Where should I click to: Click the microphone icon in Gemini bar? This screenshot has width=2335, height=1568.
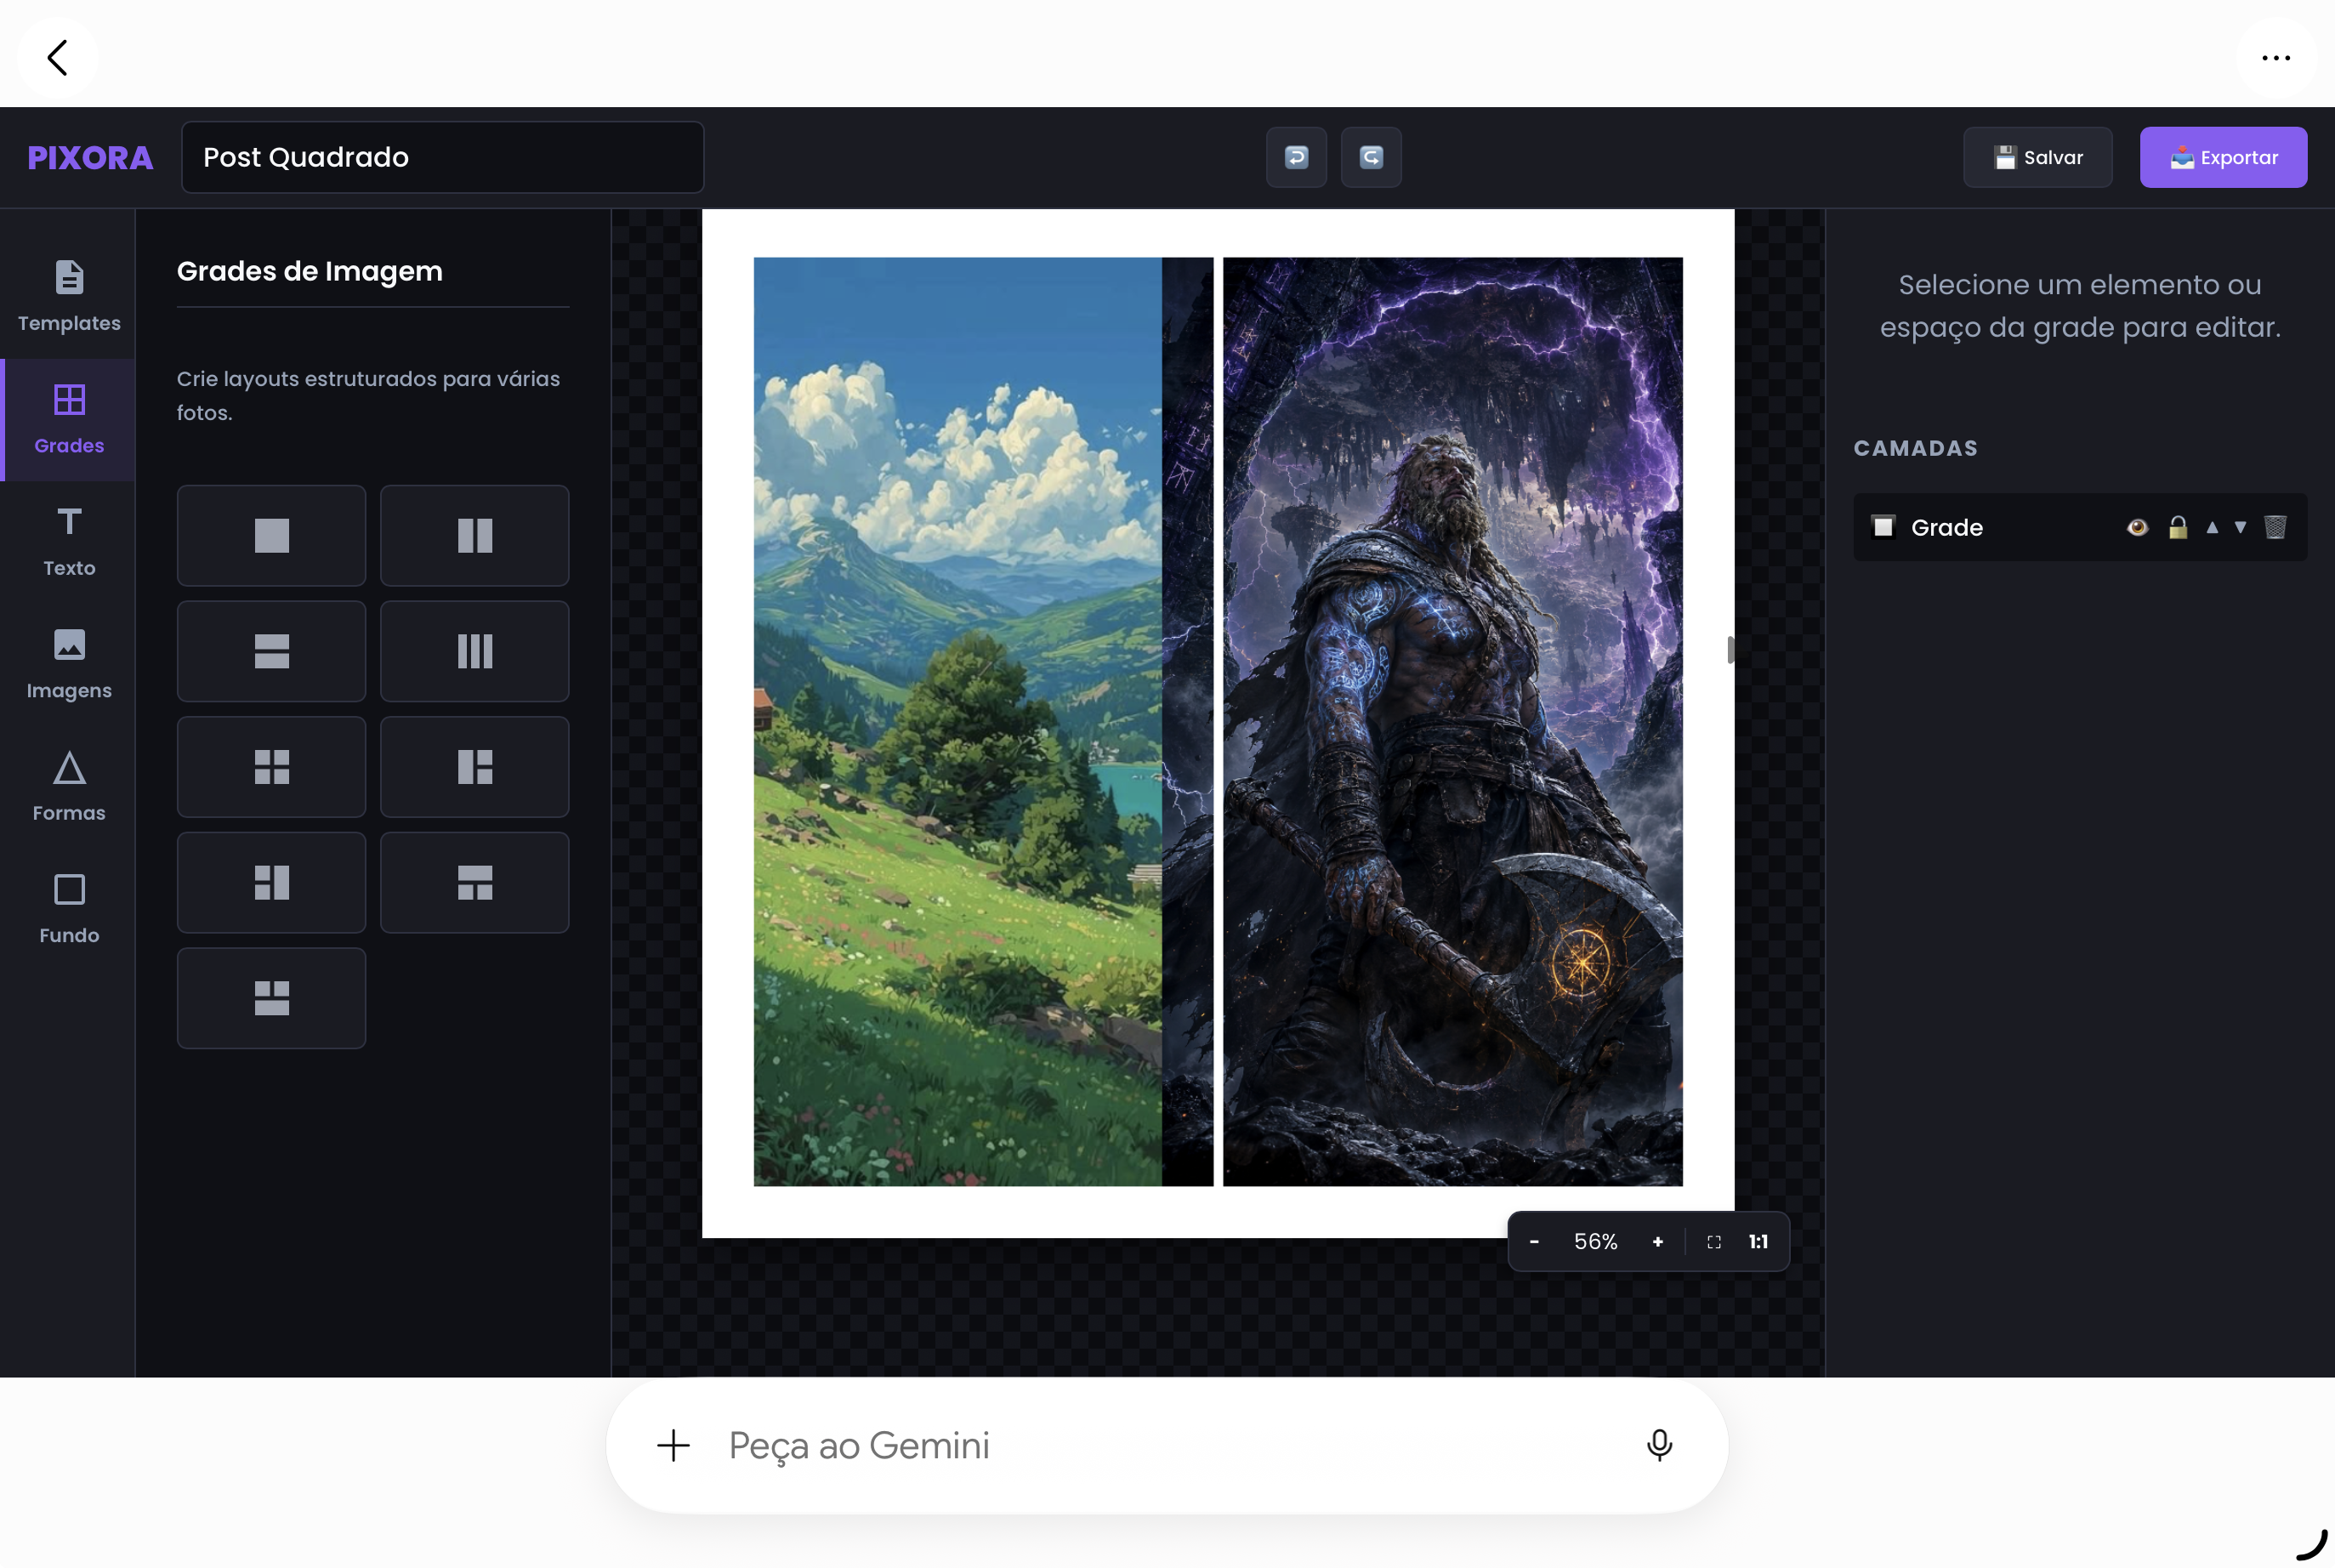pos(1659,1445)
